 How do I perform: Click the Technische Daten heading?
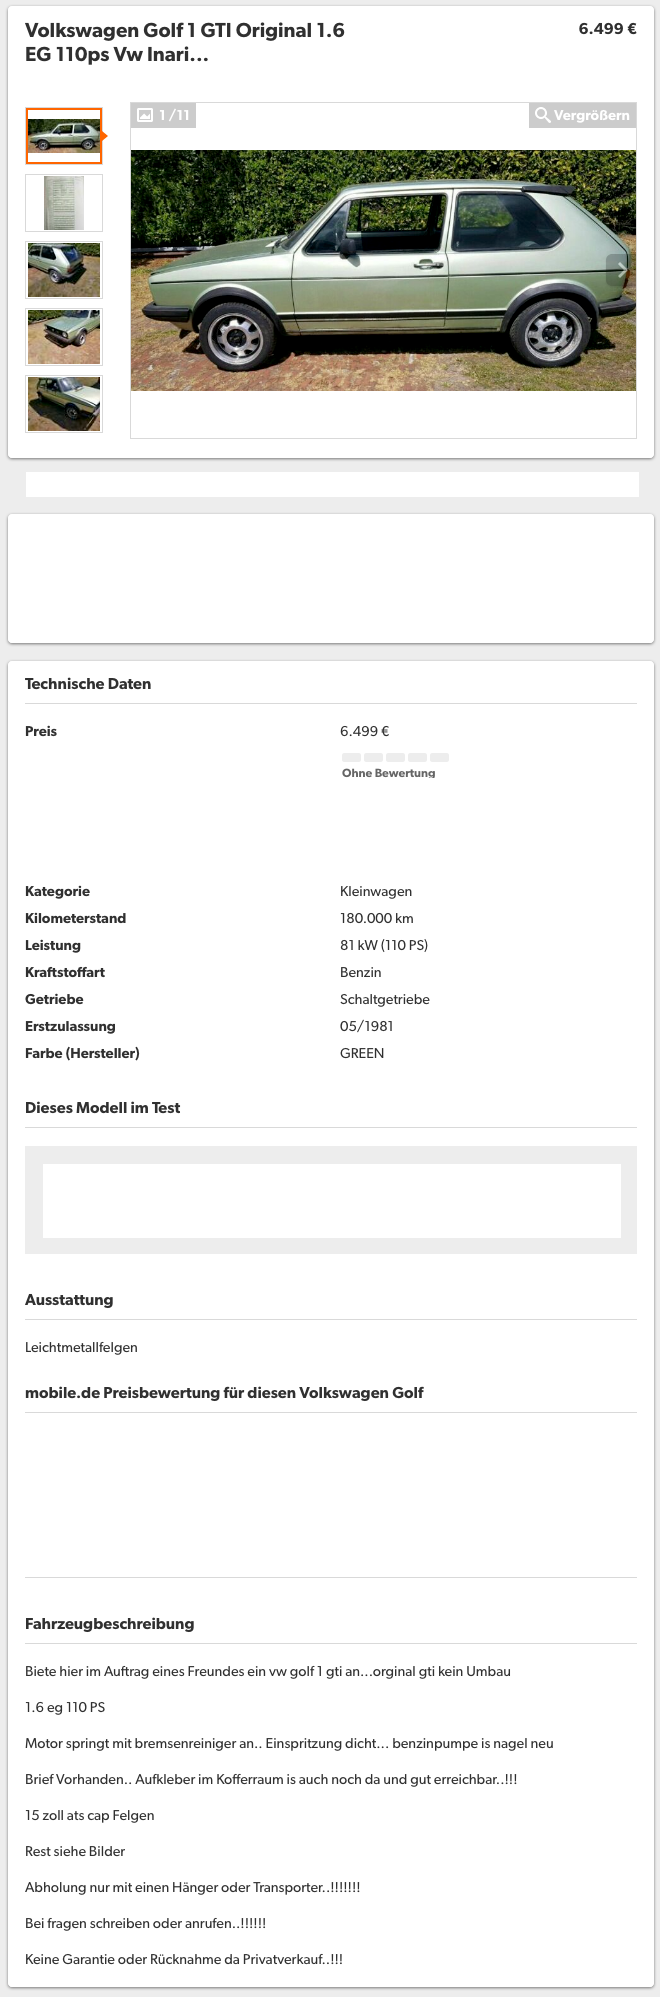pyautogui.click(x=88, y=684)
